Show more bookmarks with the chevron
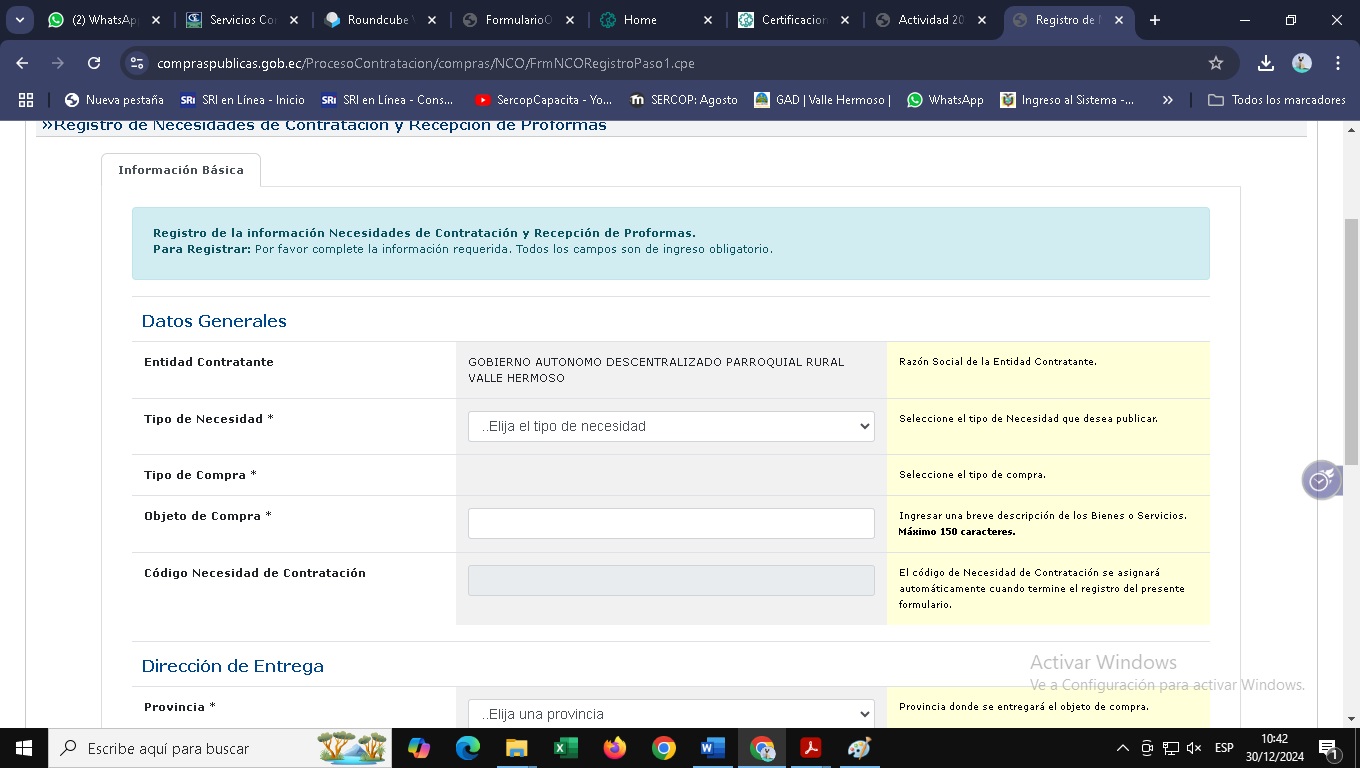Screen dimensions: 1360x768 point(1167,100)
